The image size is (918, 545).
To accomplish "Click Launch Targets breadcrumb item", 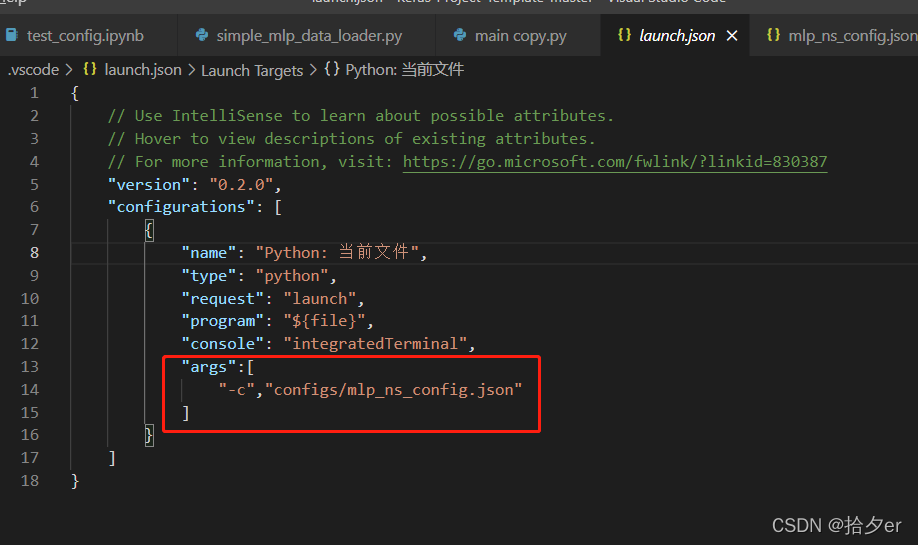I will [x=252, y=70].
